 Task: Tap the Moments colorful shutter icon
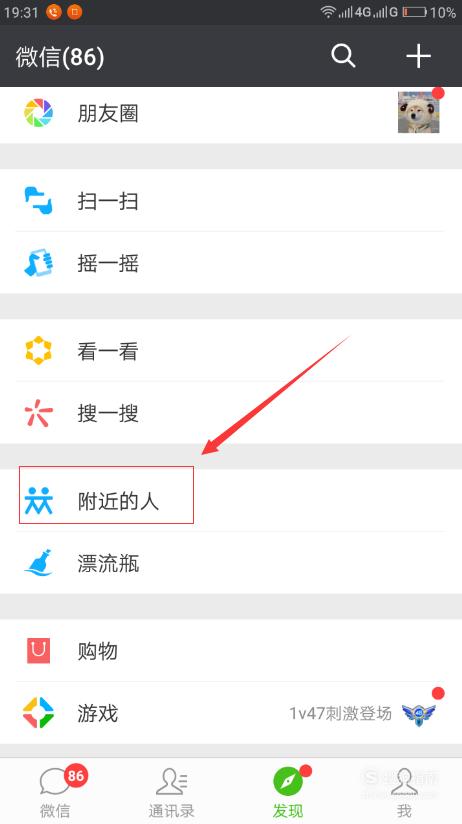(38, 113)
